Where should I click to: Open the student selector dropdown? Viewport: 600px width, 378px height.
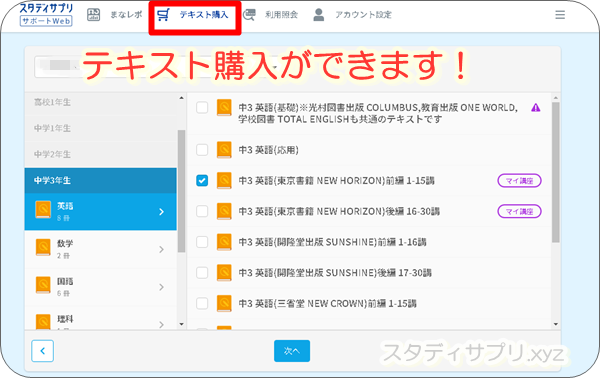[x=157, y=67]
